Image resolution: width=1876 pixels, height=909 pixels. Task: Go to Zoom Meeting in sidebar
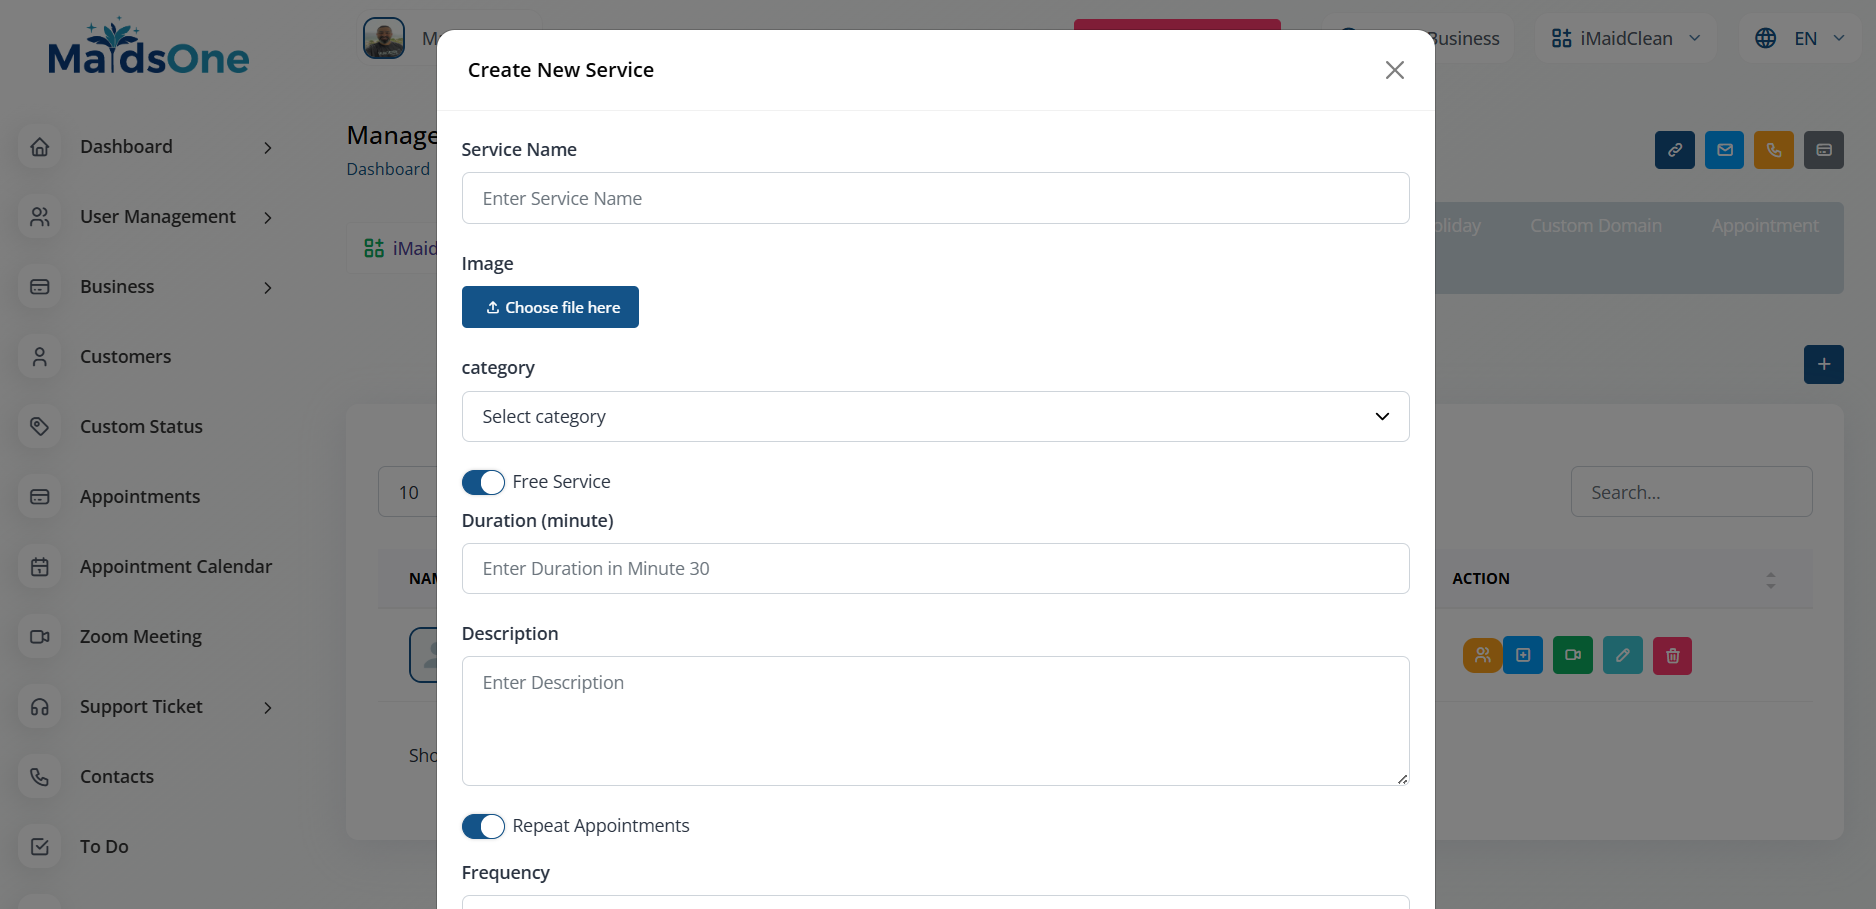pos(140,637)
